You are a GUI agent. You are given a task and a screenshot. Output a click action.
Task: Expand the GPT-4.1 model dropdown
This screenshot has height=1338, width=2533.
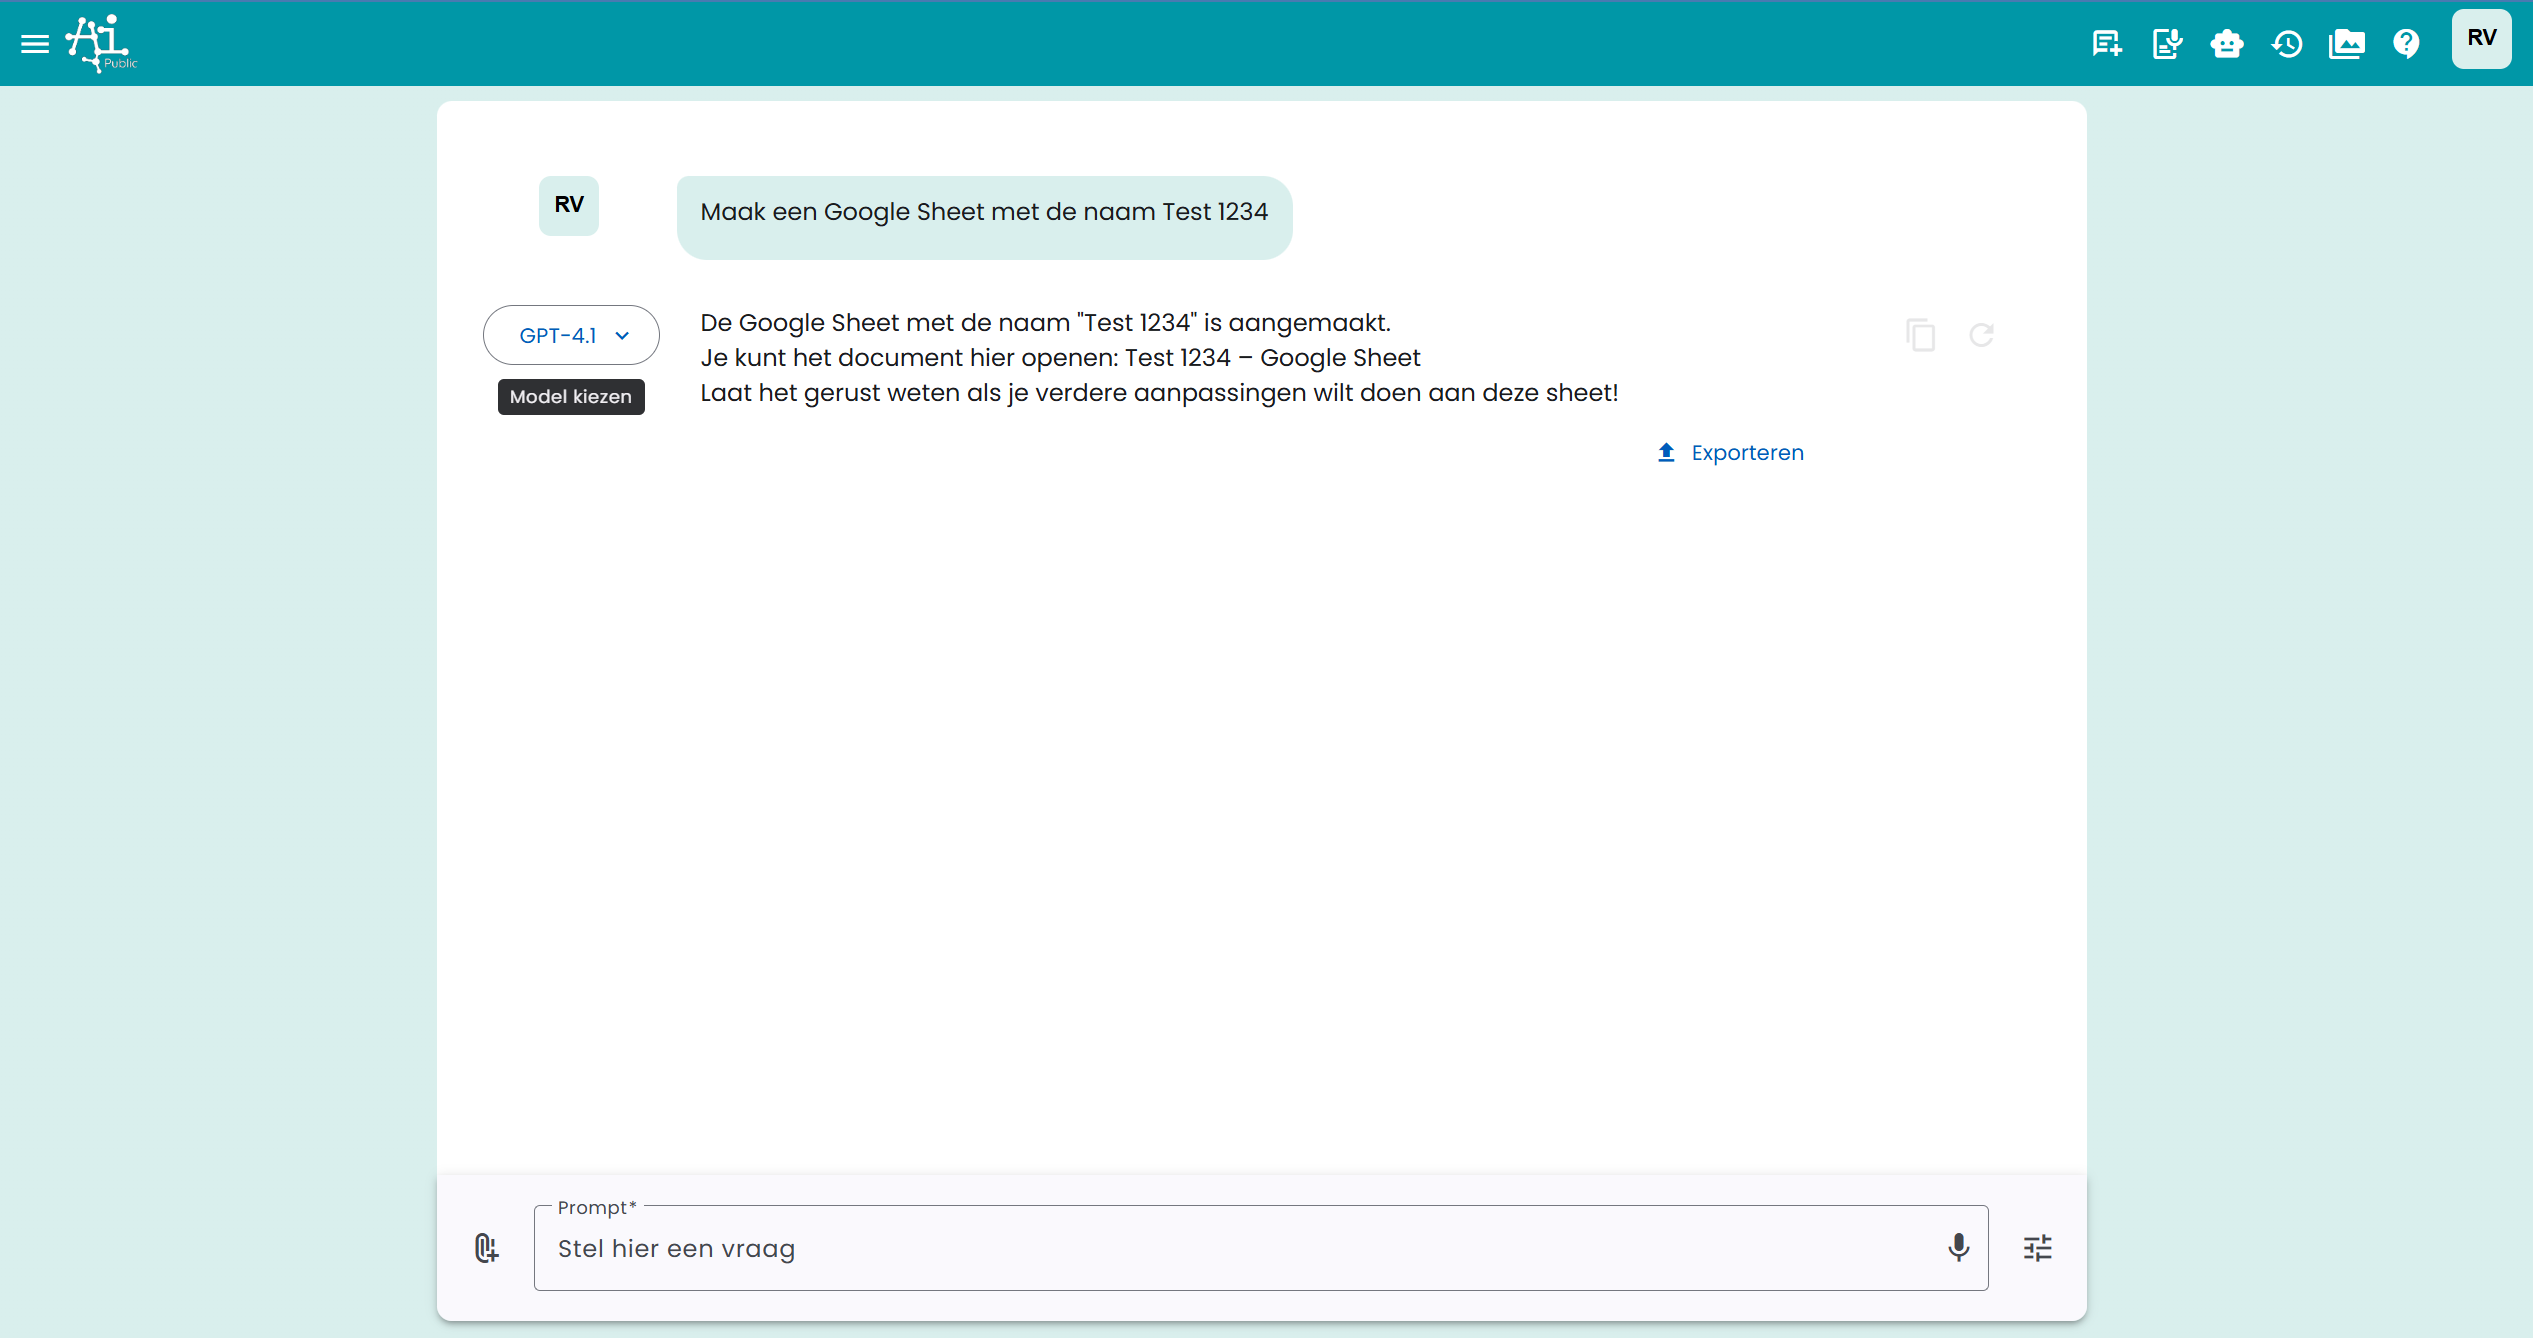click(571, 335)
